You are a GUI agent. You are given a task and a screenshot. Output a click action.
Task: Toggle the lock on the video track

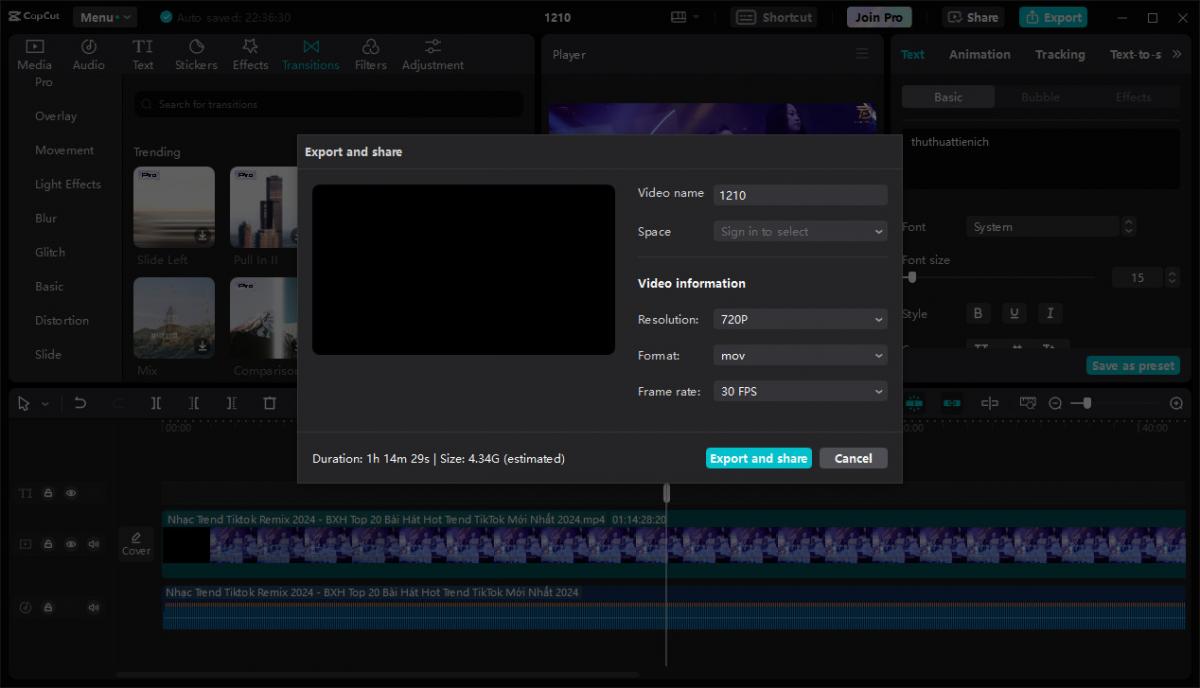(48, 544)
